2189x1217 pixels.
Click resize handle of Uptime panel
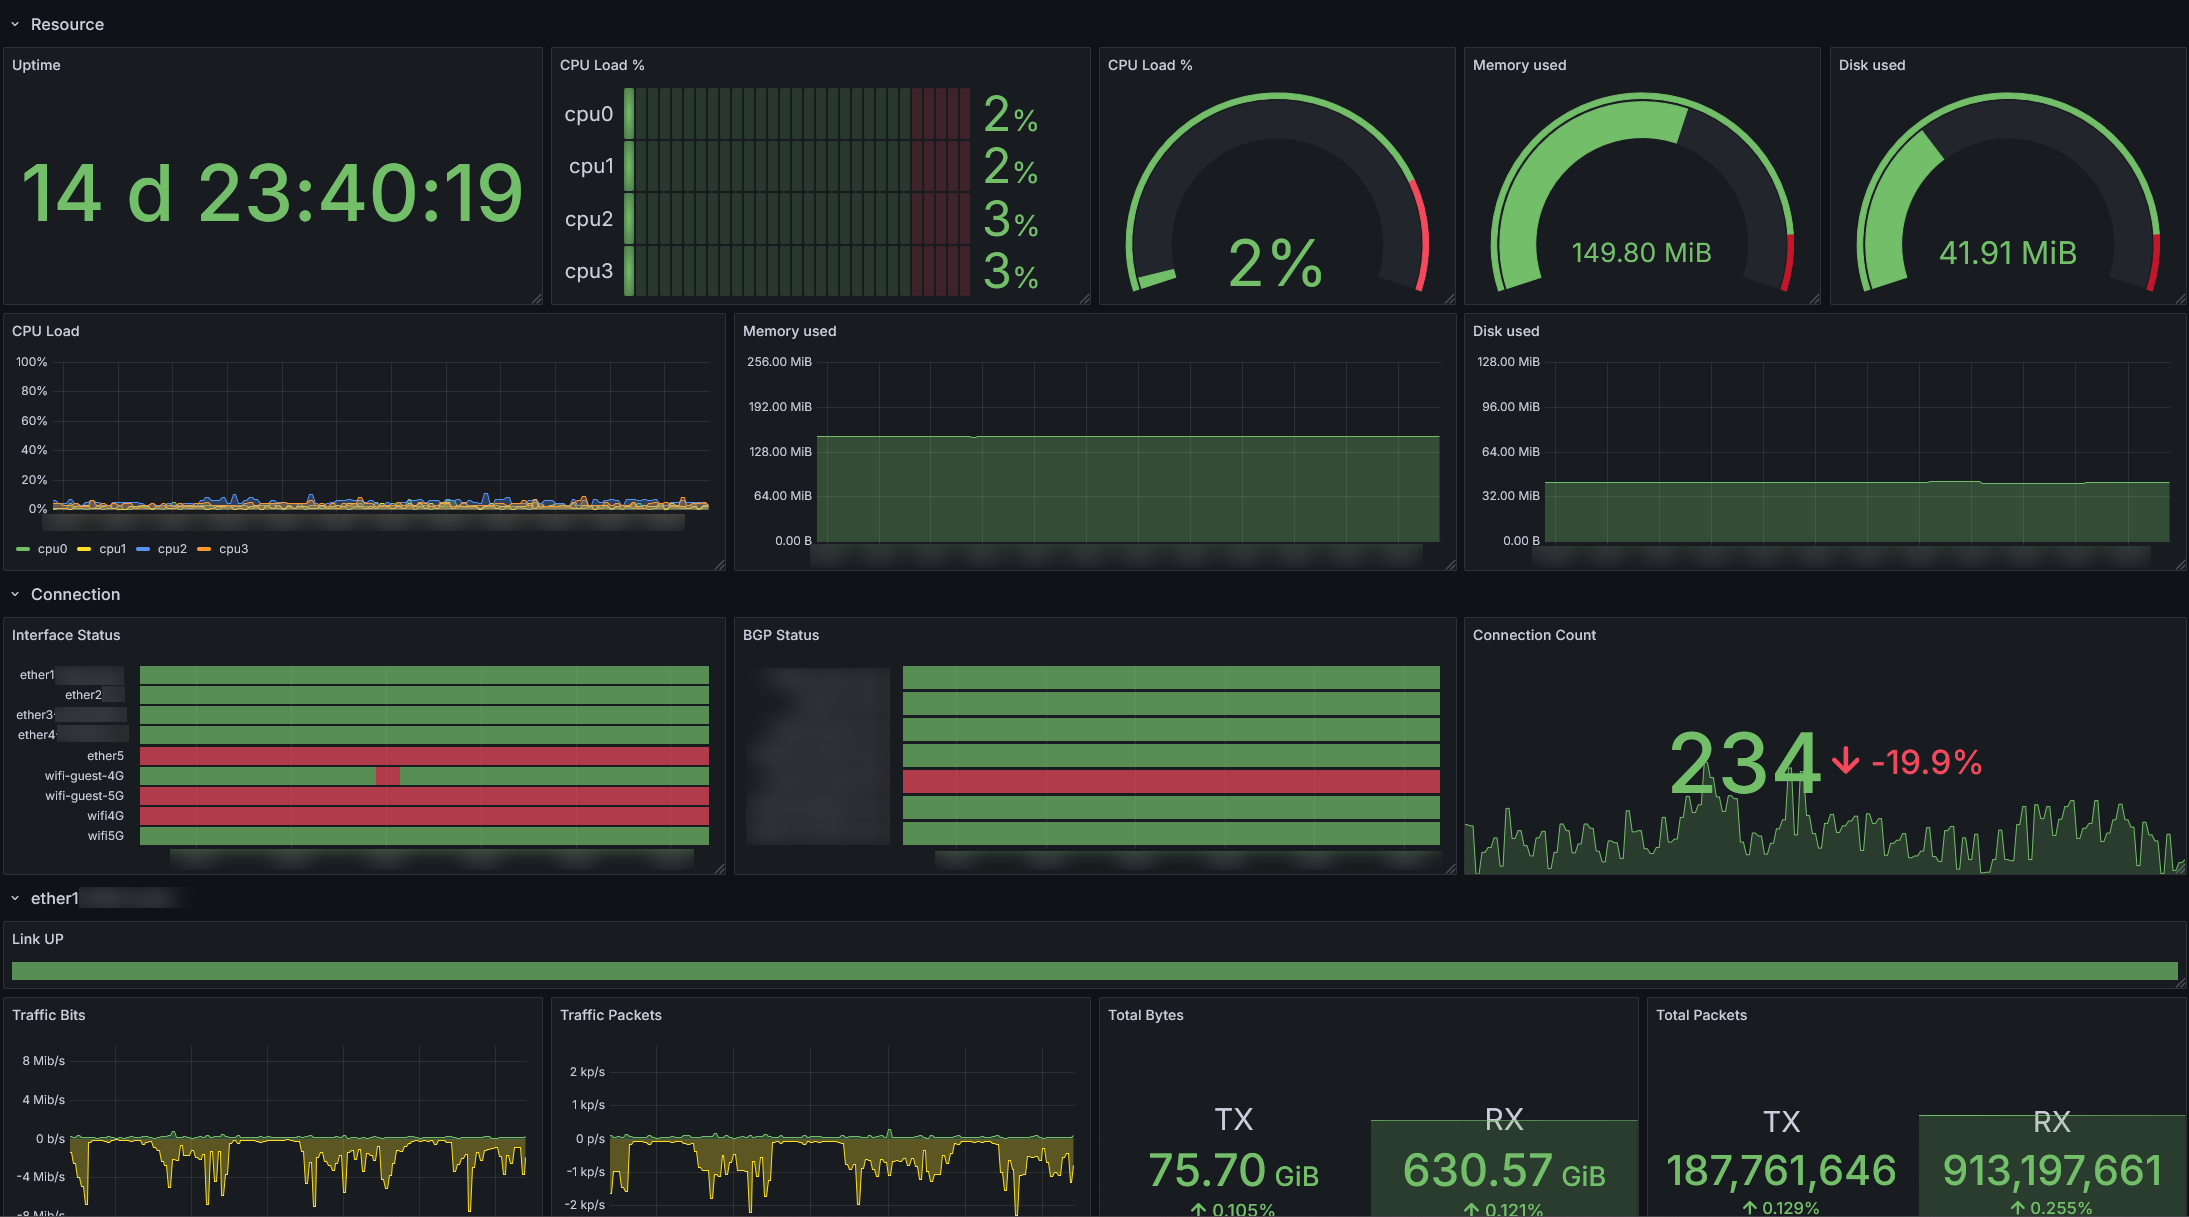pos(537,299)
